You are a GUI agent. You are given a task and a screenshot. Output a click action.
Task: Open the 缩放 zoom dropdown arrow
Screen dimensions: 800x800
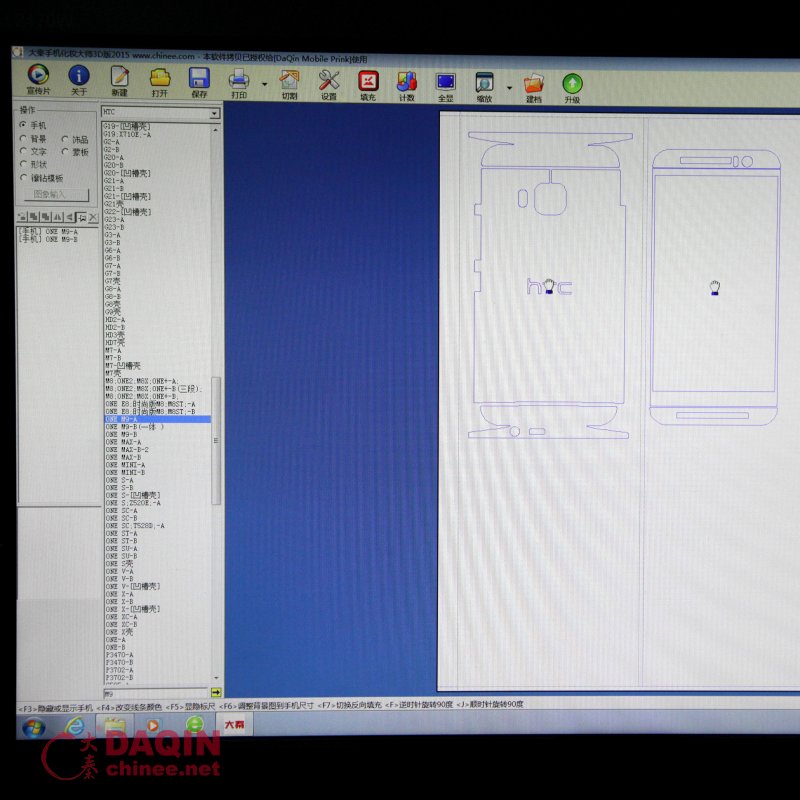pos(509,88)
